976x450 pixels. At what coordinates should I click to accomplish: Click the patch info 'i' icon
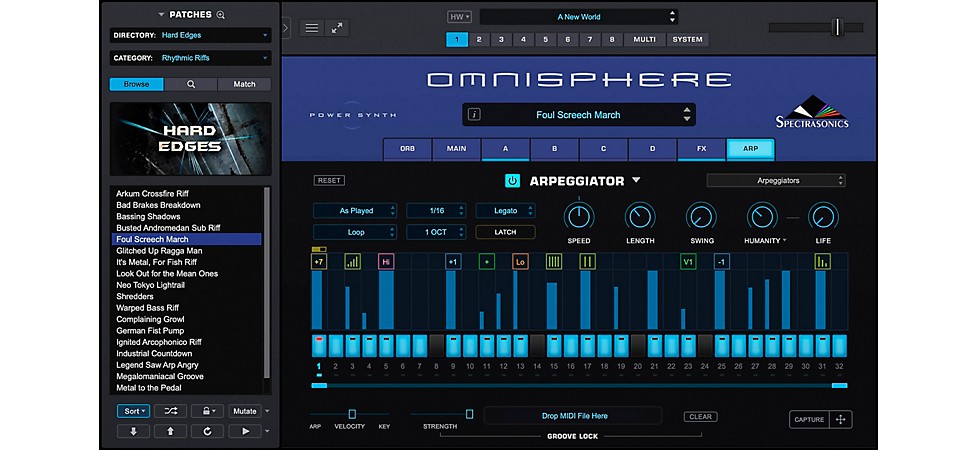point(474,115)
